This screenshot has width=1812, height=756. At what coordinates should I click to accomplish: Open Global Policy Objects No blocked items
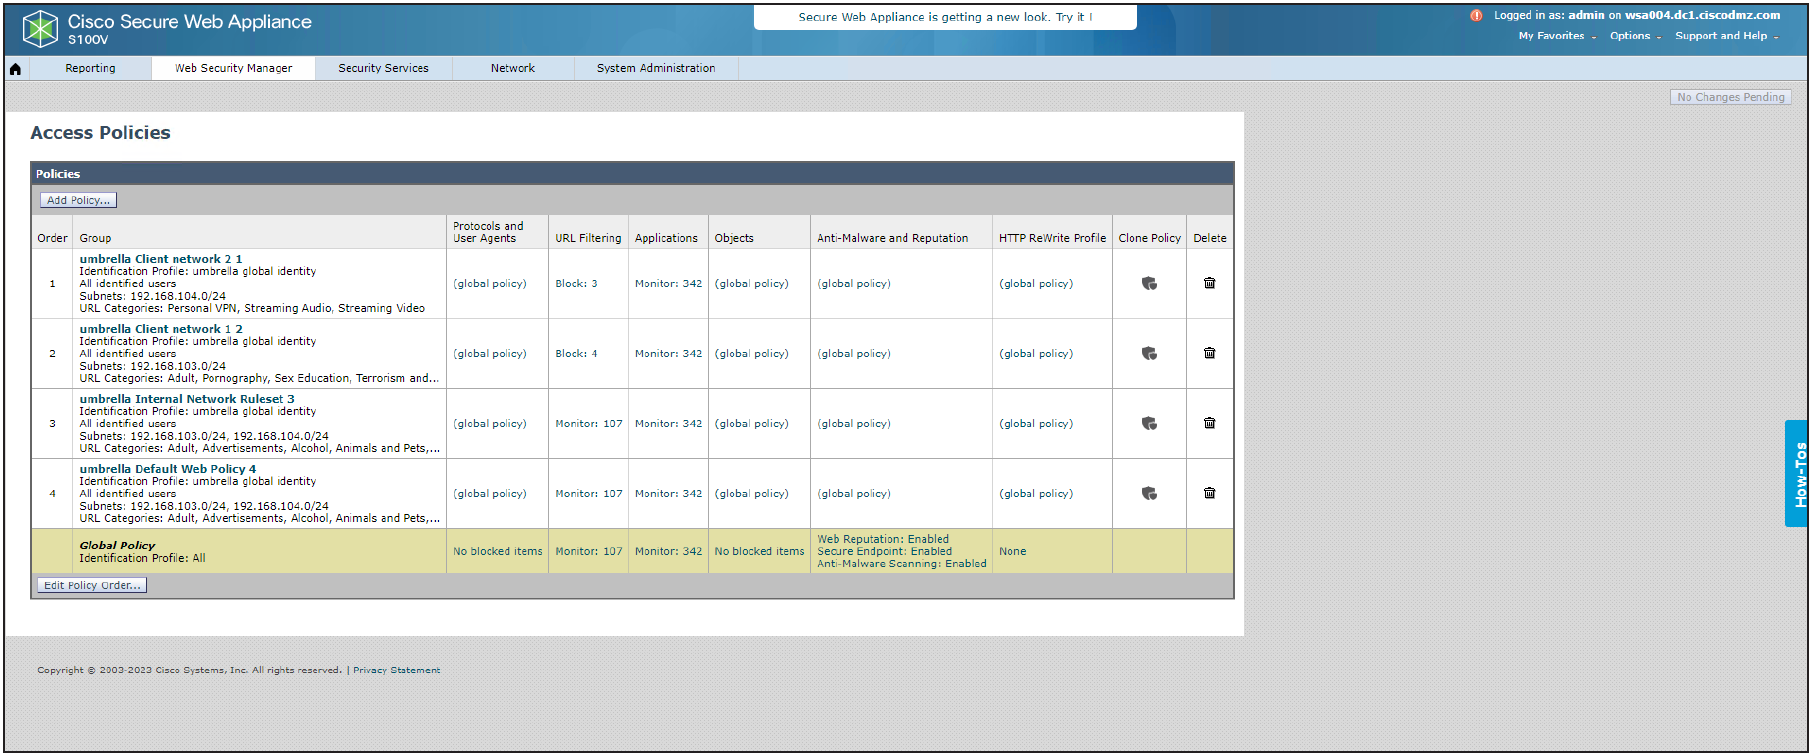pos(759,552)
